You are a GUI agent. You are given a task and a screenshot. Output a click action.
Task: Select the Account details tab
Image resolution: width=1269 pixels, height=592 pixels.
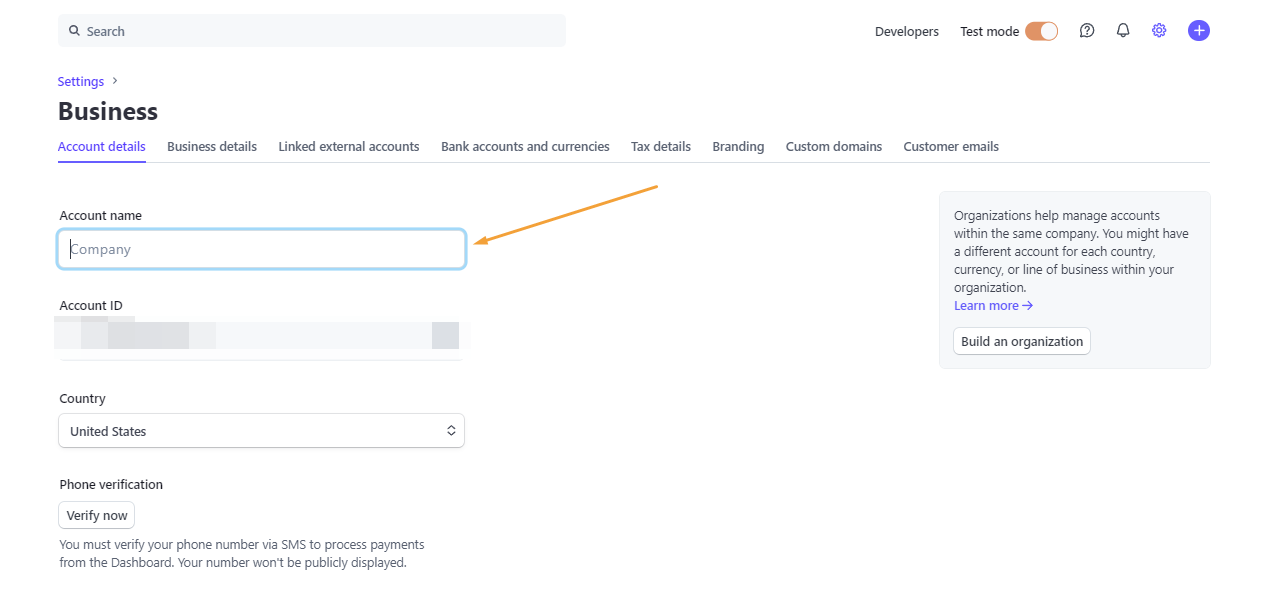pos(102,146)
